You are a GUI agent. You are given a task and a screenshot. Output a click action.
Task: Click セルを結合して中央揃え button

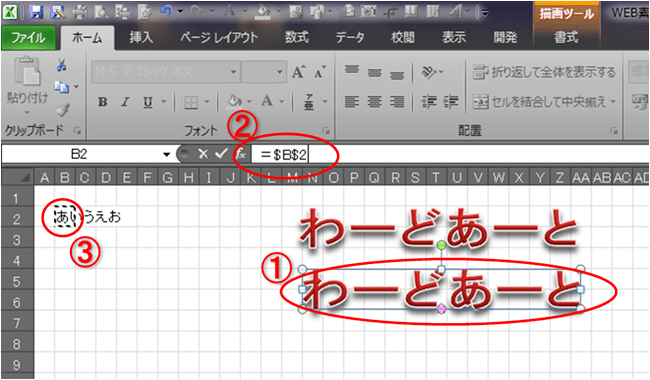click(544, 102)
